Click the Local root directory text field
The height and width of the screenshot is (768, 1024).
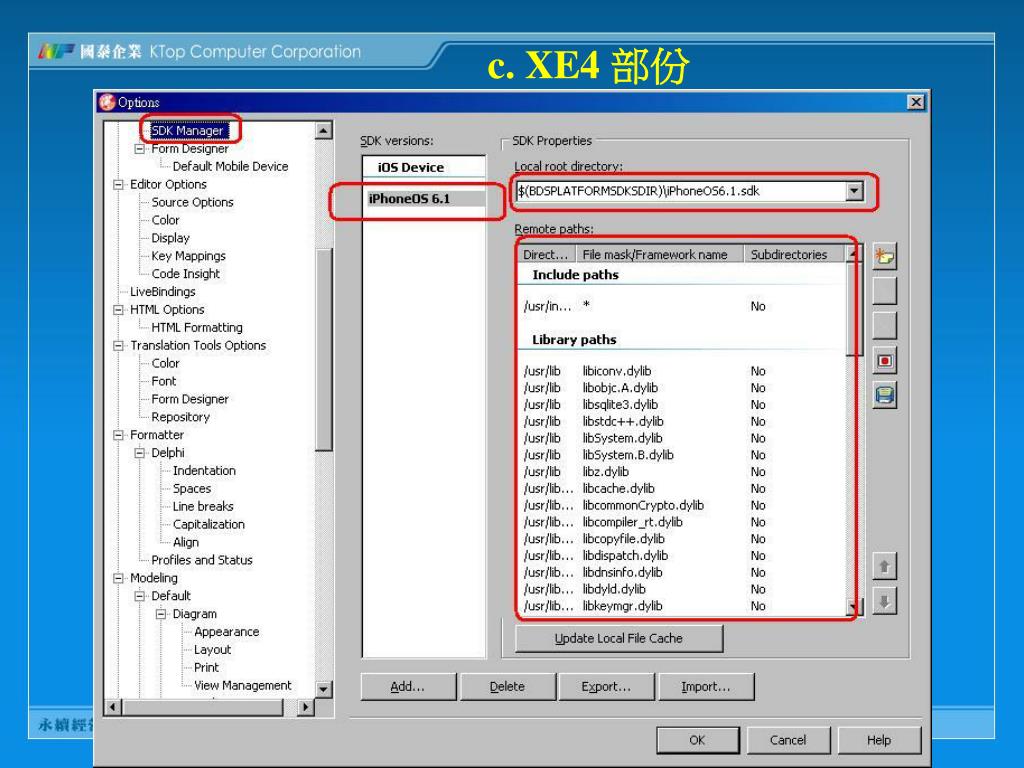point(680,191)
